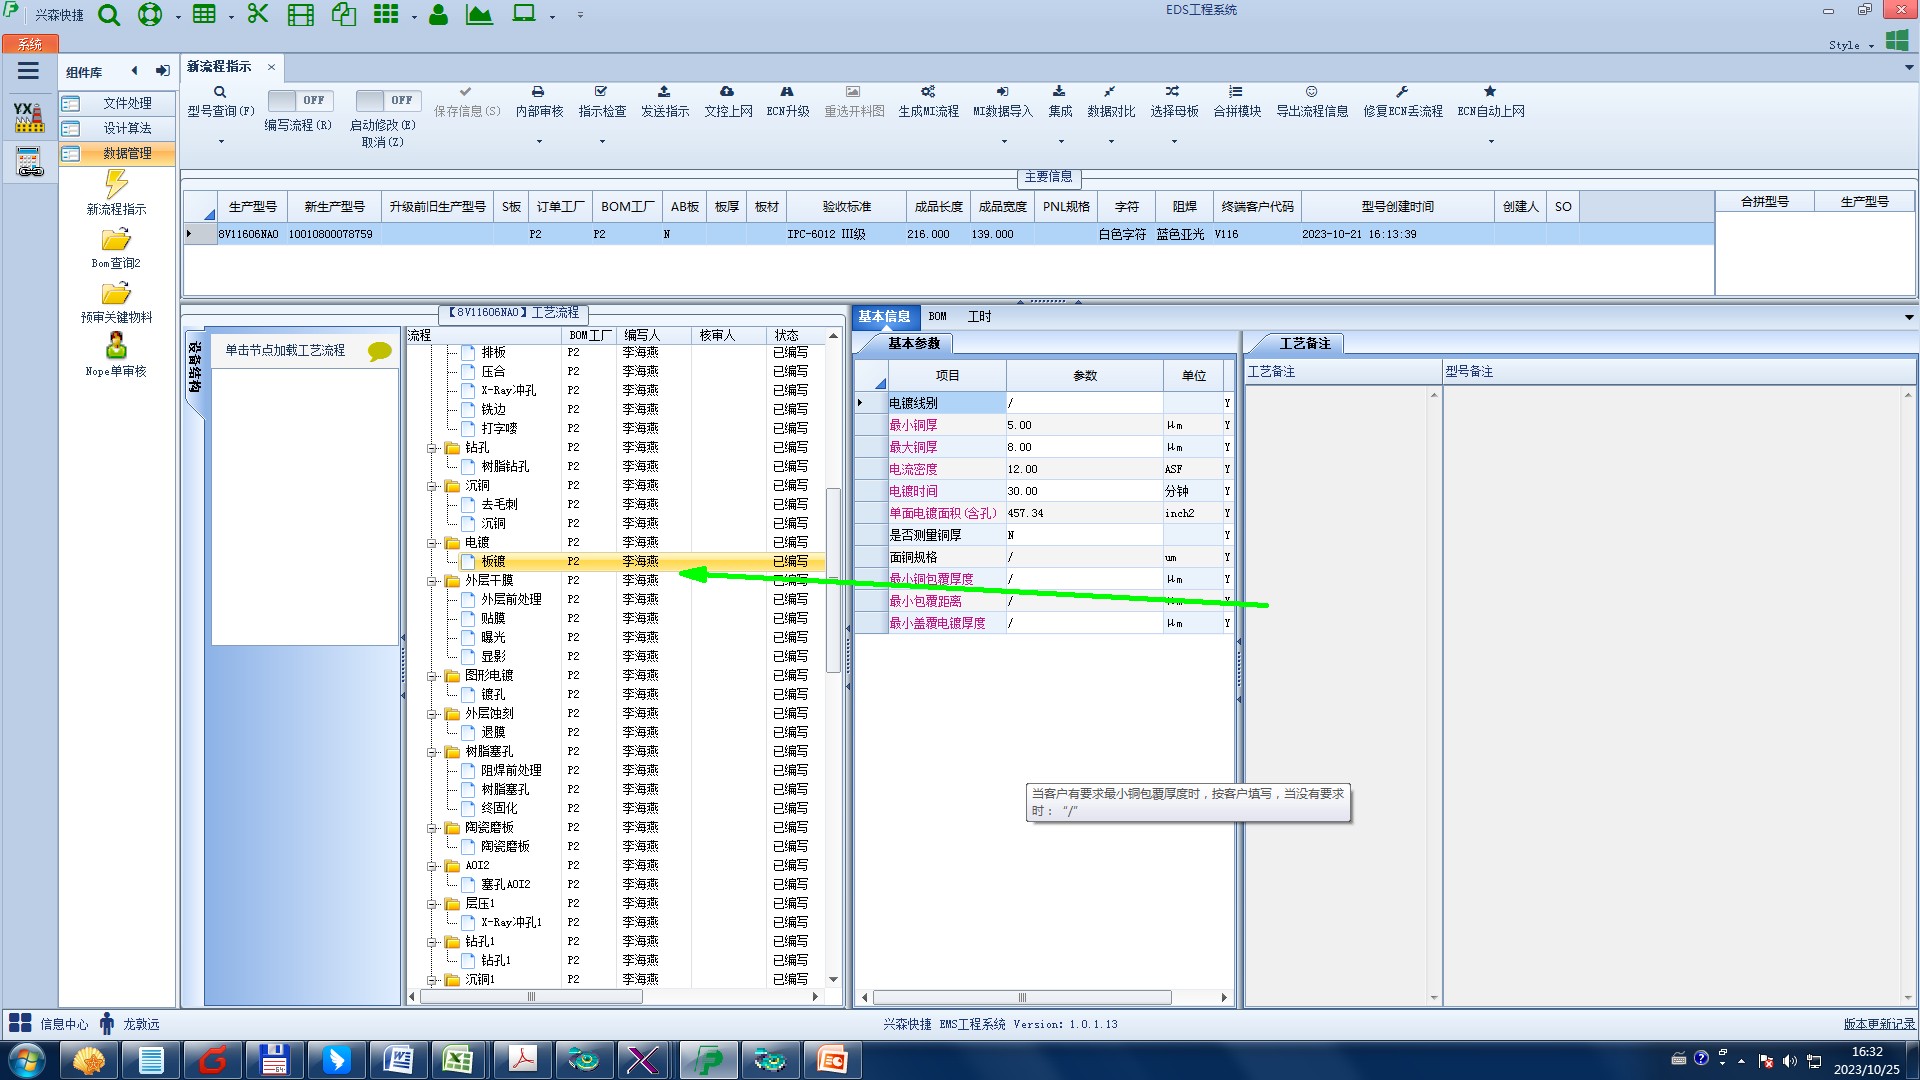Click the 发送指示 toolbar icon
This screenshot has height=1080, width=1920.
point(664,92)
